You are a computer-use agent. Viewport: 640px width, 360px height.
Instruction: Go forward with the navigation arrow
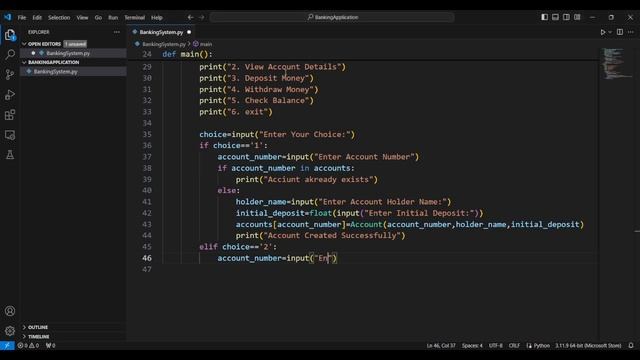[x=202, y=17]
